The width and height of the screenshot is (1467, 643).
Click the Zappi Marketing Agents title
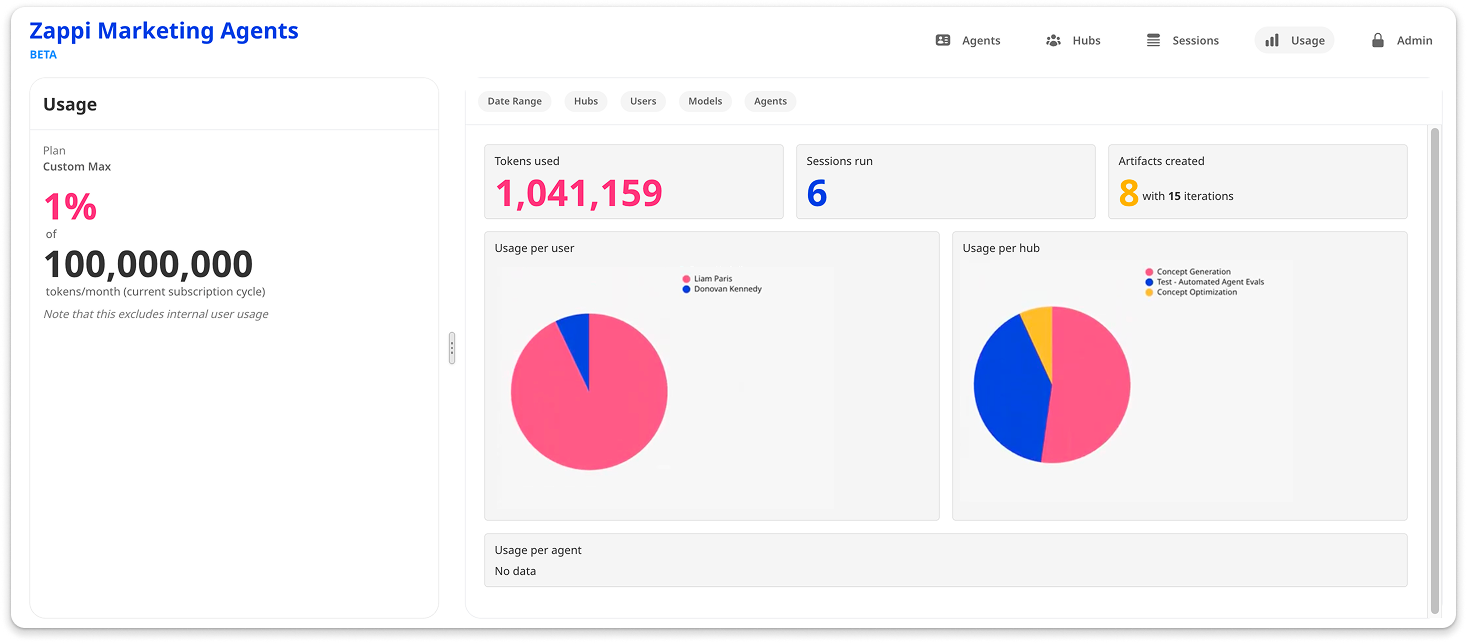pos(164,31)
